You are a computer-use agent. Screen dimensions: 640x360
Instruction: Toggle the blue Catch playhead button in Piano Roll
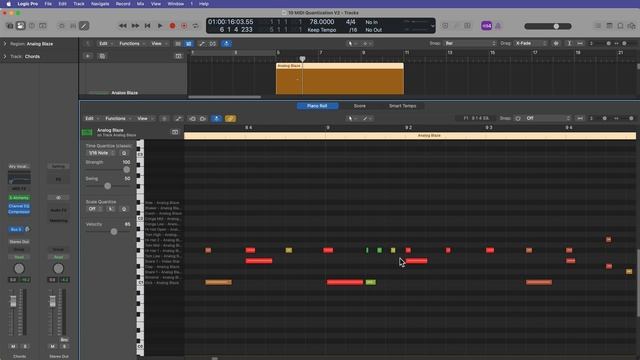coord(216,118)
